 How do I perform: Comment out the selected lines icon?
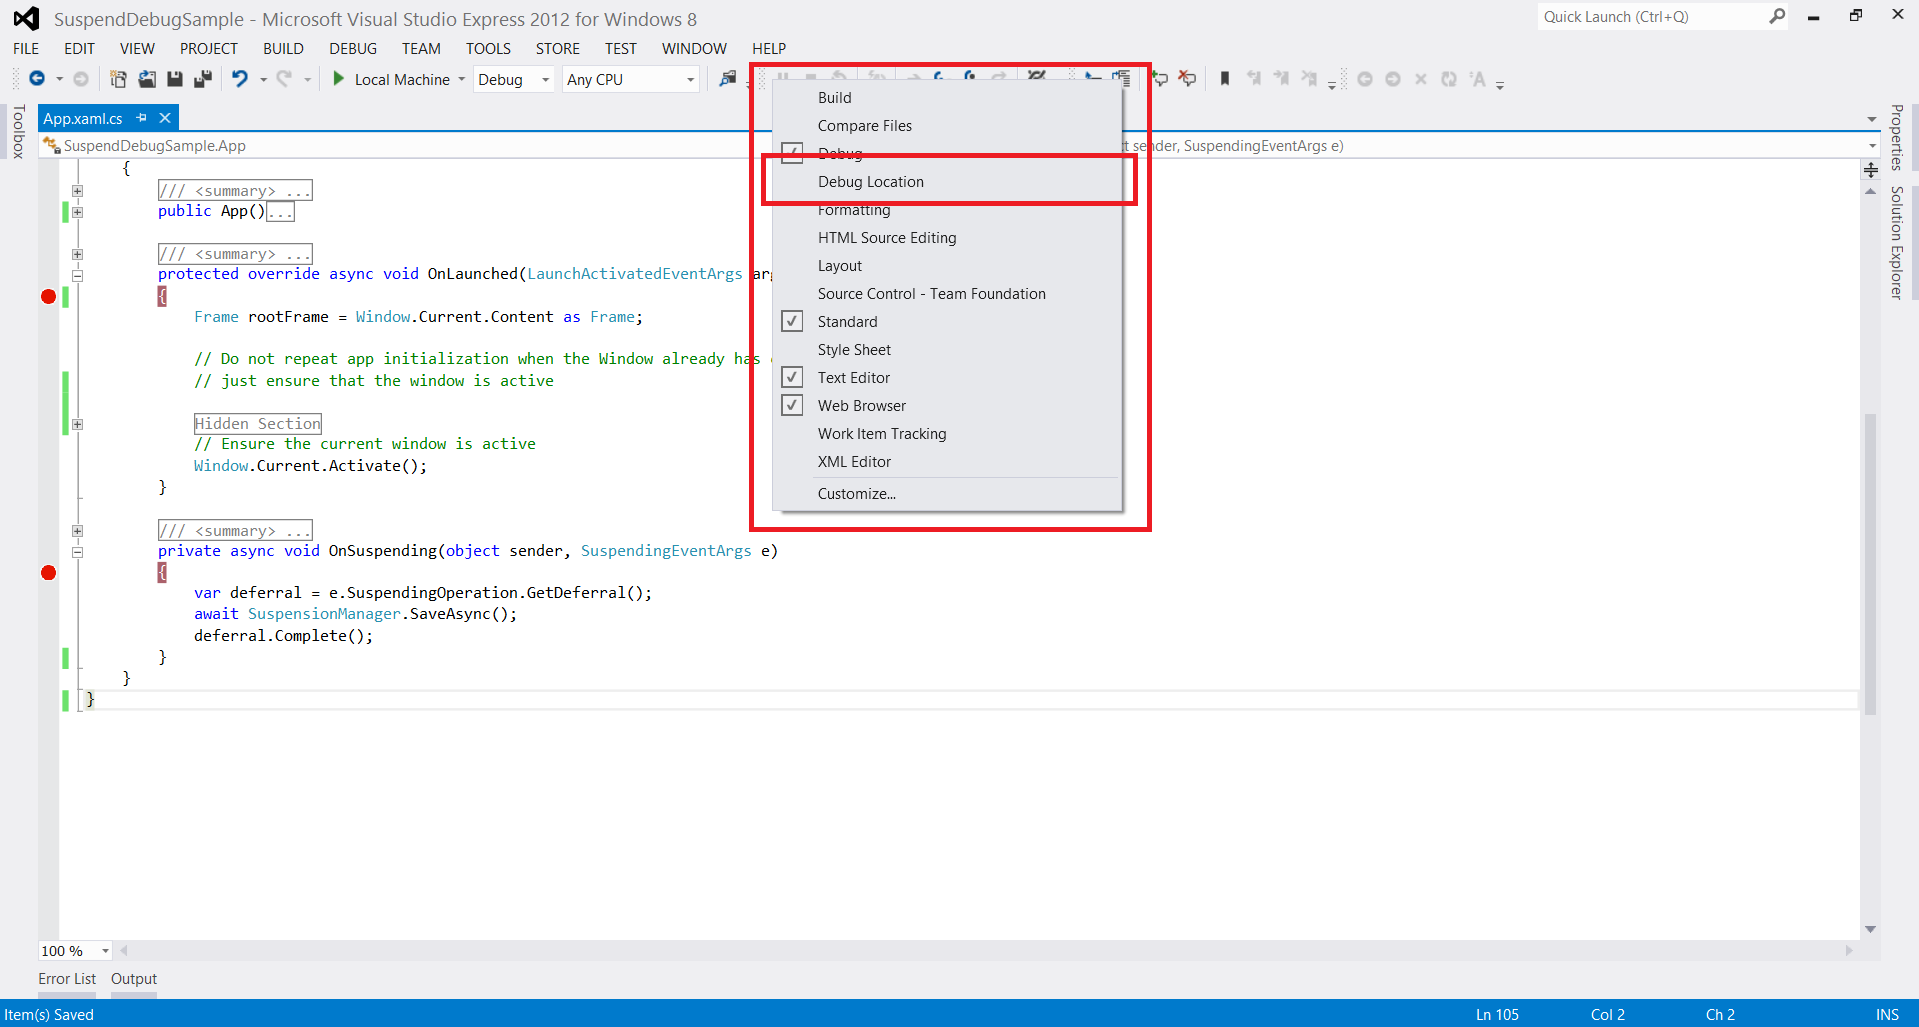coord(1160,79)
